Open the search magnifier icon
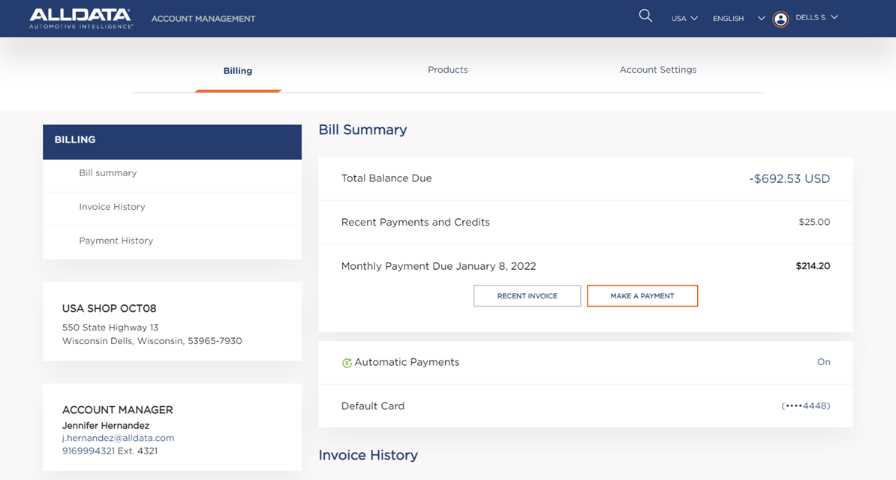This screenshot has height=480, width=896. pos(645,16)
